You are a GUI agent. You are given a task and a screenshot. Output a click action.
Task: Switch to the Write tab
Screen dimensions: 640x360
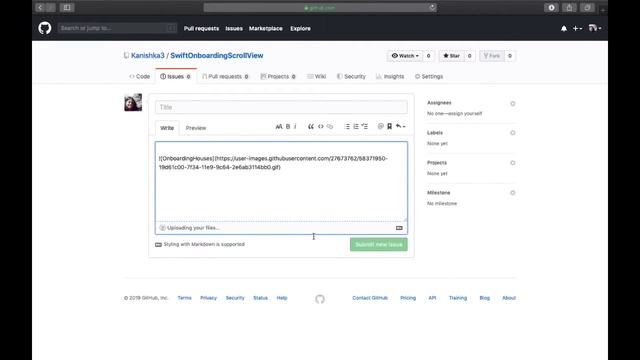pos(167,128)
